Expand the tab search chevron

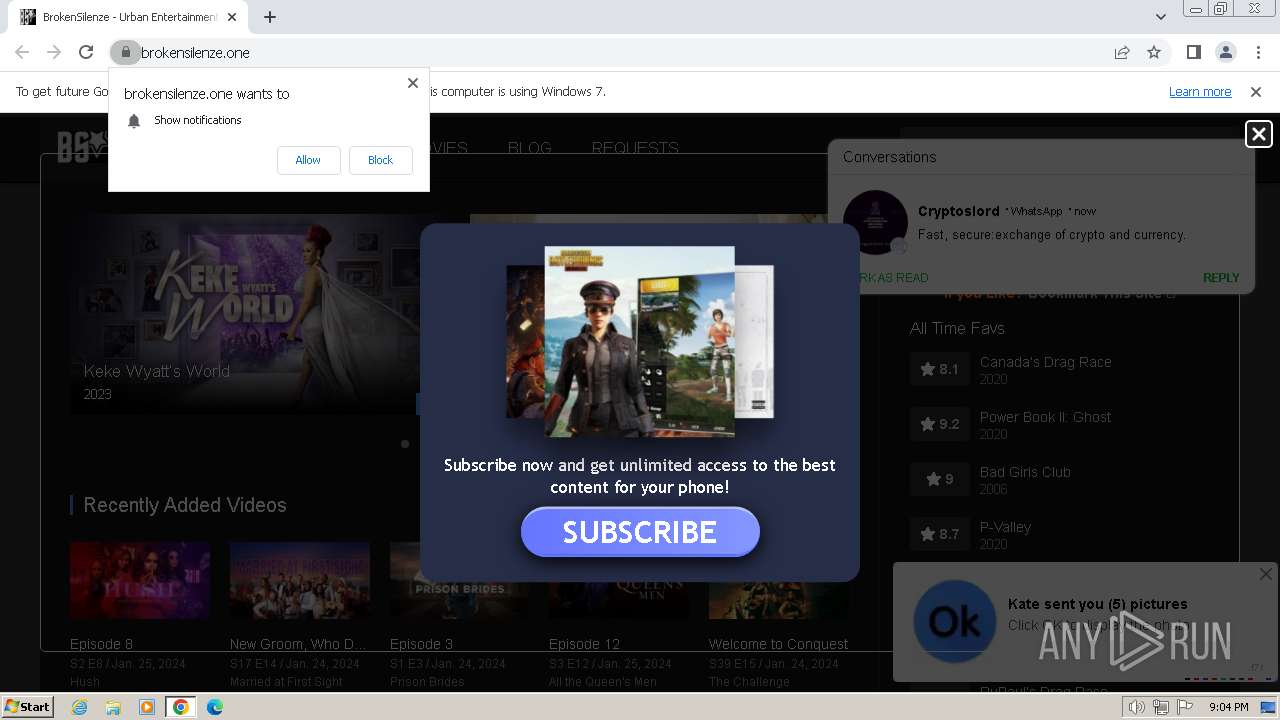click(x=1160, y=17)
